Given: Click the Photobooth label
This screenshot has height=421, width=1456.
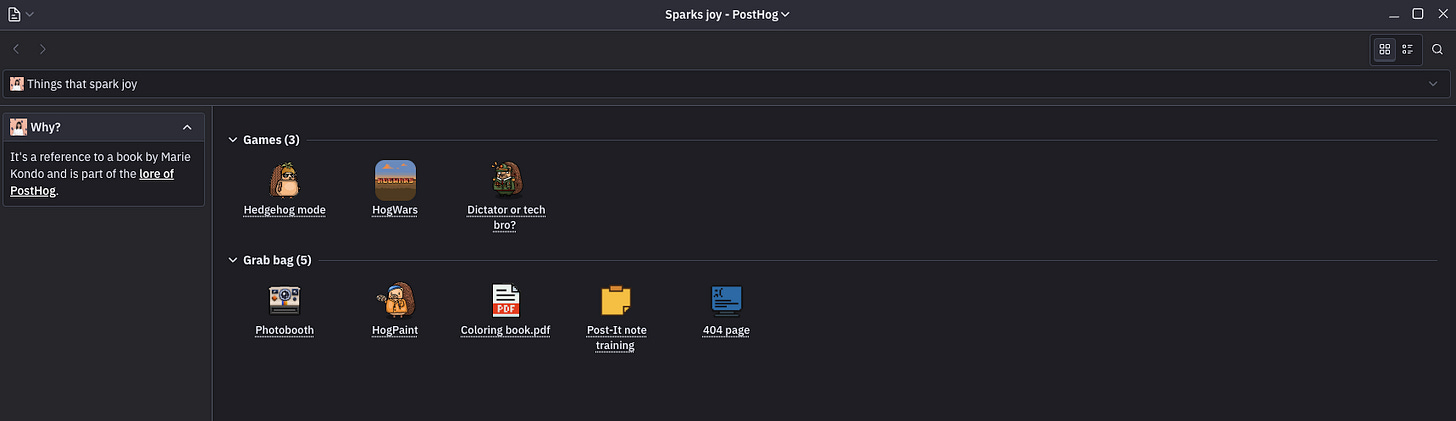Looking at the screenshot, I should pyautogui.click(x=285, y=330).
